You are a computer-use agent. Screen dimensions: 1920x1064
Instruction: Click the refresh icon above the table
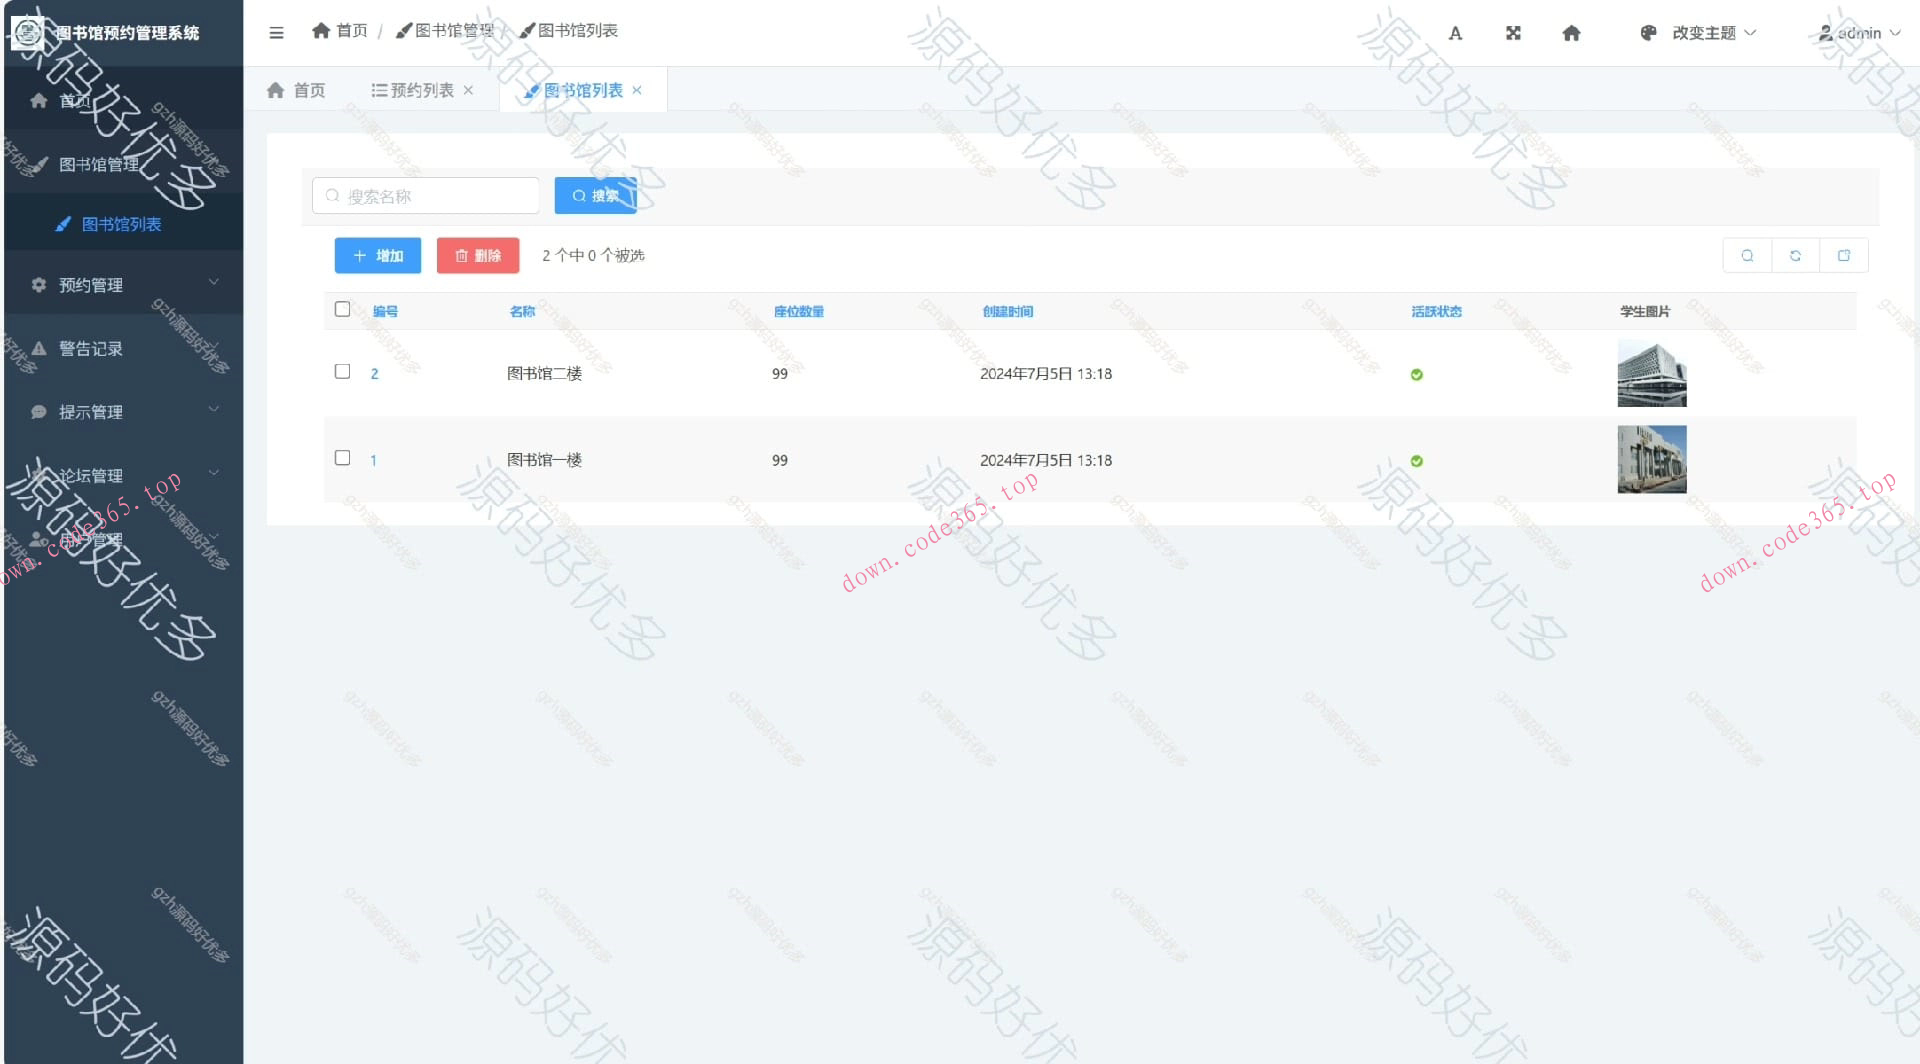click(1795, 255)
